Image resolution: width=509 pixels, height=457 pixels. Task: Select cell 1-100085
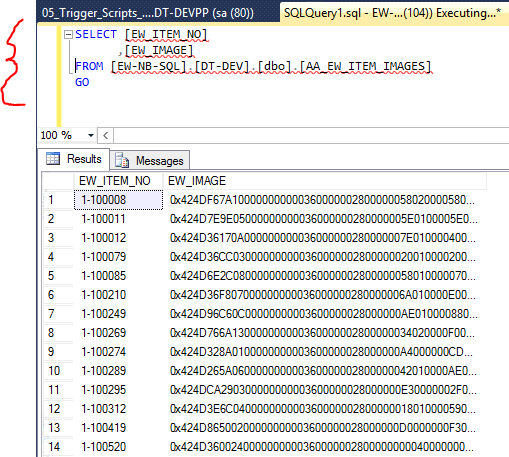[118, 276]
